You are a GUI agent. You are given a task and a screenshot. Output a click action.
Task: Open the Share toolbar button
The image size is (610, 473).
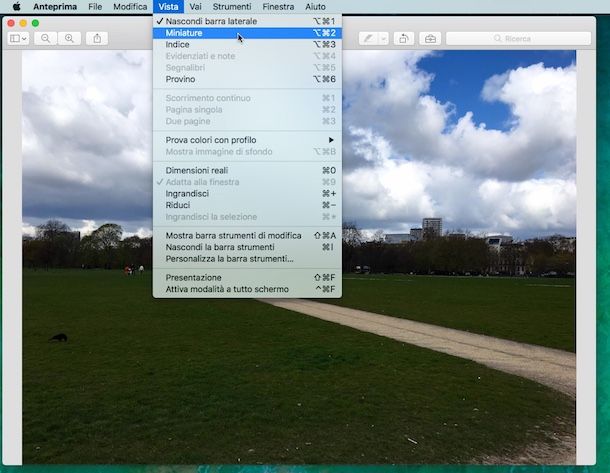click(x=97, y=39)
